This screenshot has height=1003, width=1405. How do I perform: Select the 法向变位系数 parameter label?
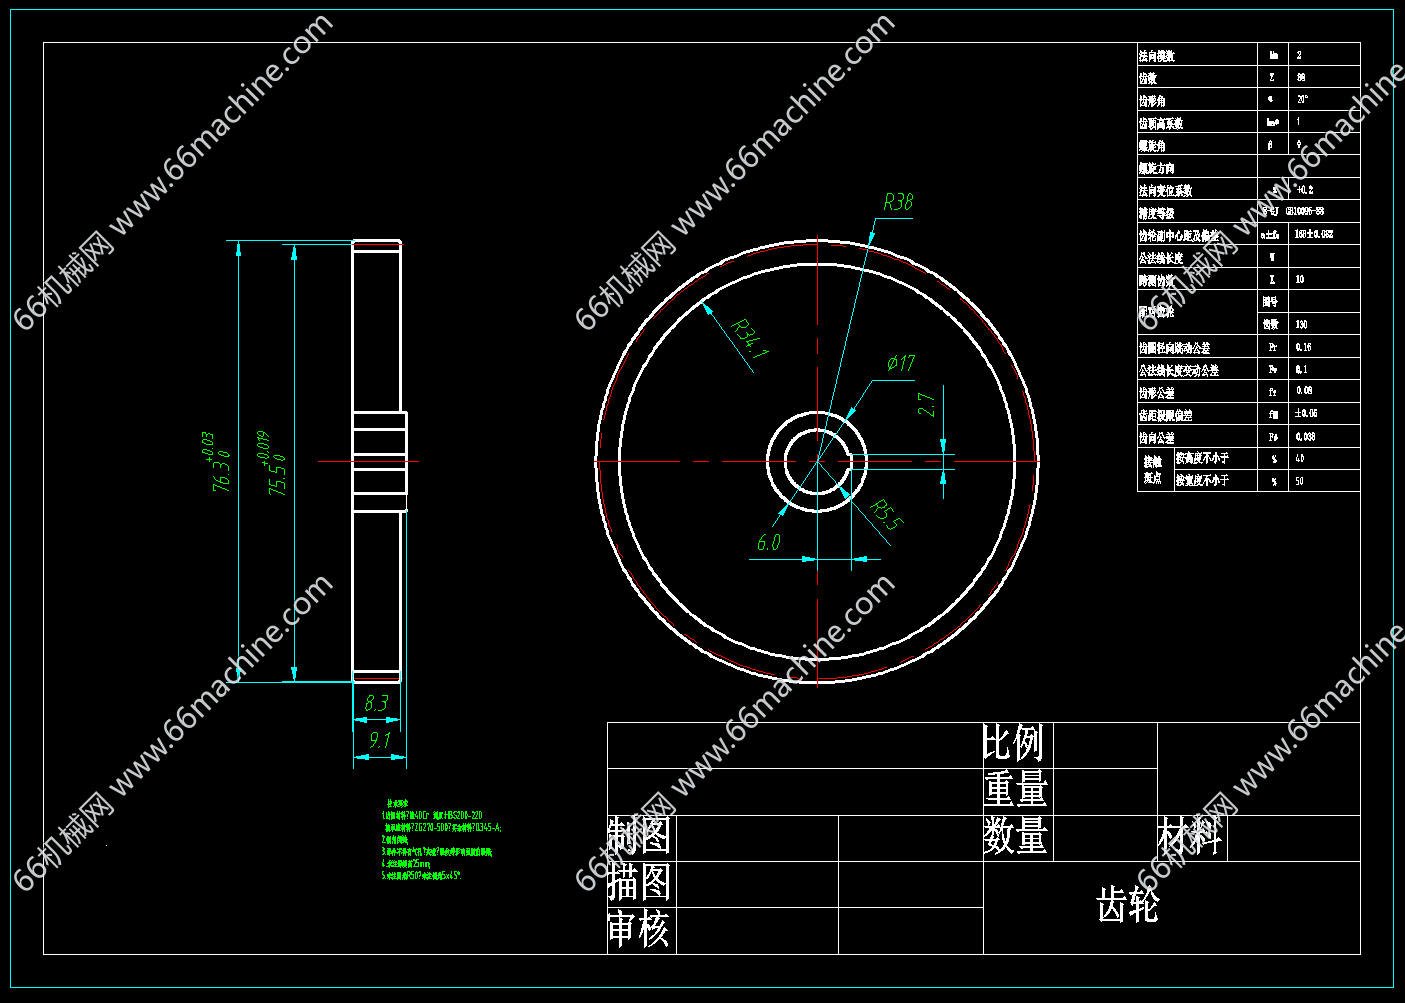click(x=1166, y=190)
